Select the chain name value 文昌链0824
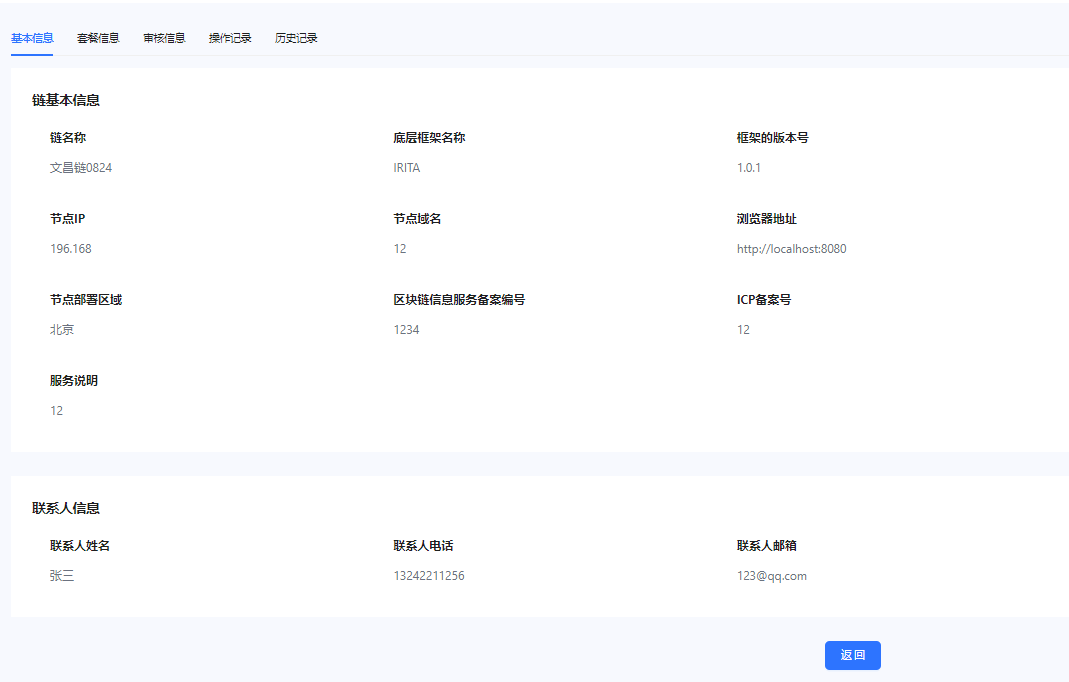Viewport: 1069px width, 682px height. [80, 168]
